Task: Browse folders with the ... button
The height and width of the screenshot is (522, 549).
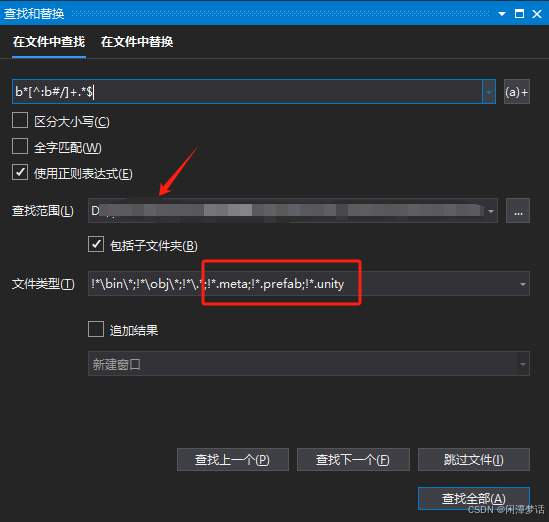Action: 518,211
